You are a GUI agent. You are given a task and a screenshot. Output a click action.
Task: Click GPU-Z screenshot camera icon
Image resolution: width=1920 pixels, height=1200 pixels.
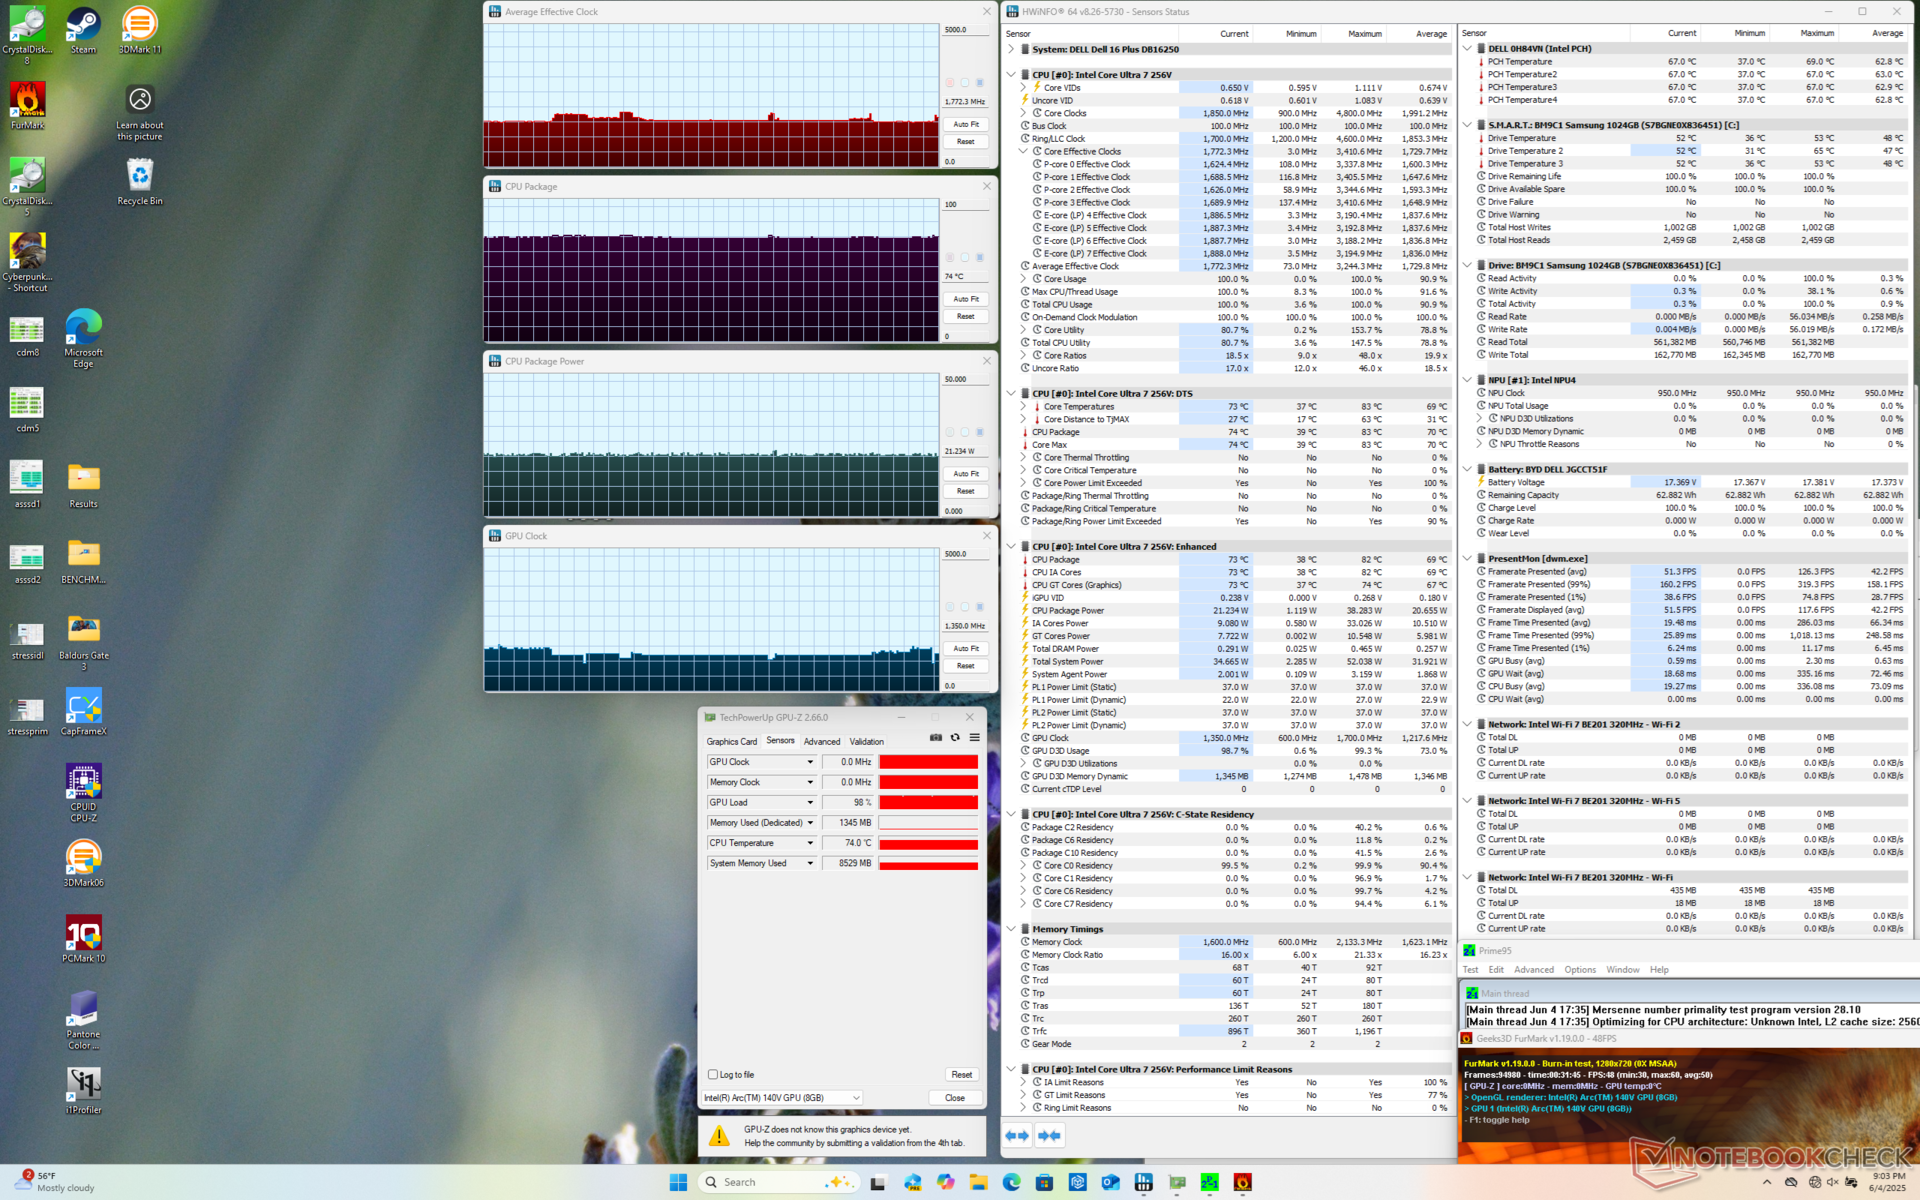(x=936, y=737)
